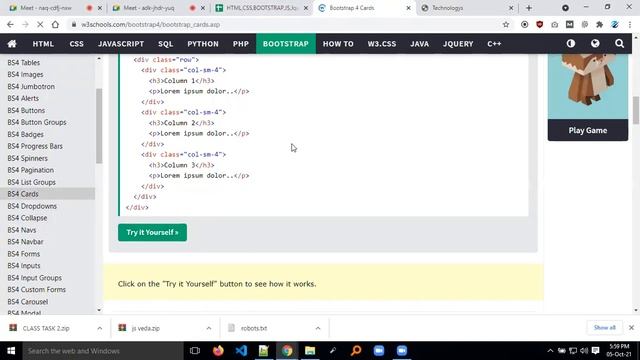Viewport: 640px width, 360px height.
Task: Open the JAVASCRIPT menu item
Action: [121, 44]
